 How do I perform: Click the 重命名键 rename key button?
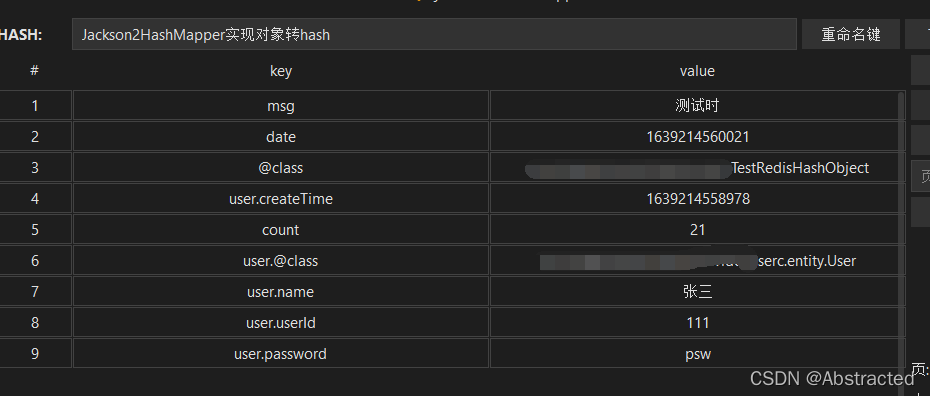point(851,34)
